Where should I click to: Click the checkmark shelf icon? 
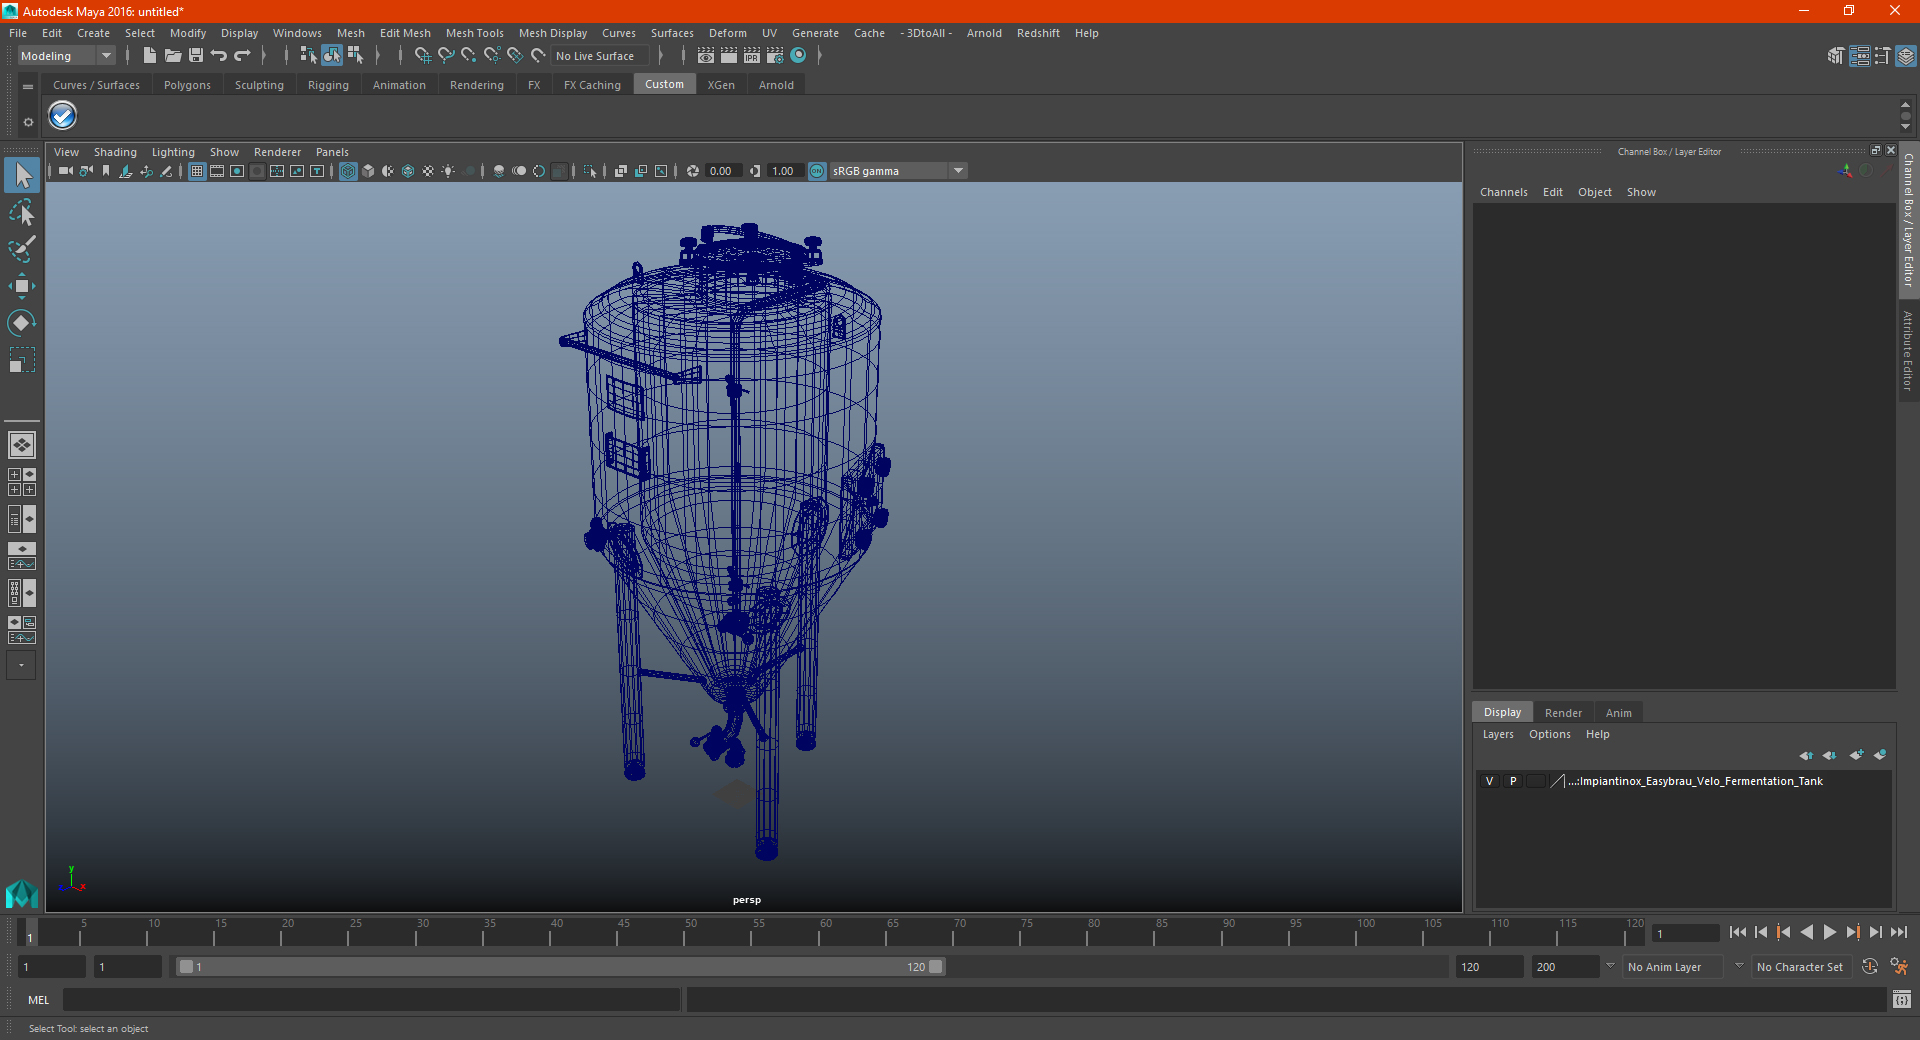(63, 116)
